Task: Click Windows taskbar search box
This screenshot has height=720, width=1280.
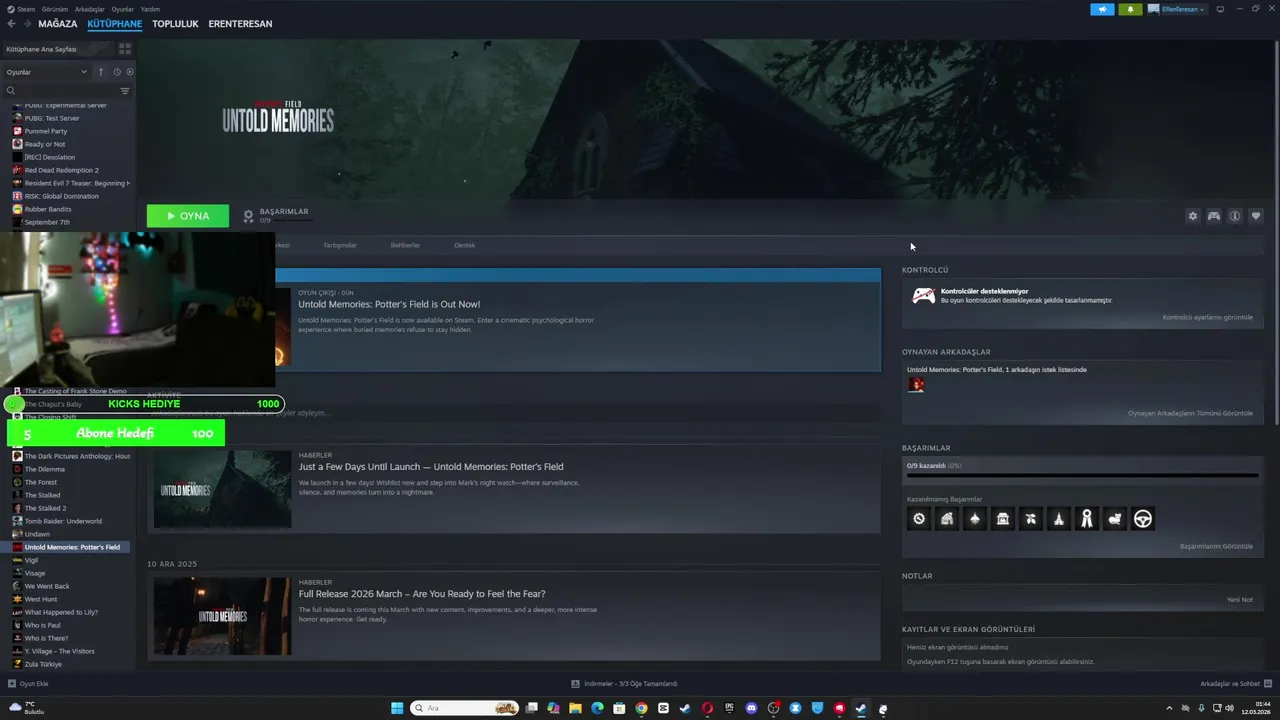Action: click(x=464, y=708)
